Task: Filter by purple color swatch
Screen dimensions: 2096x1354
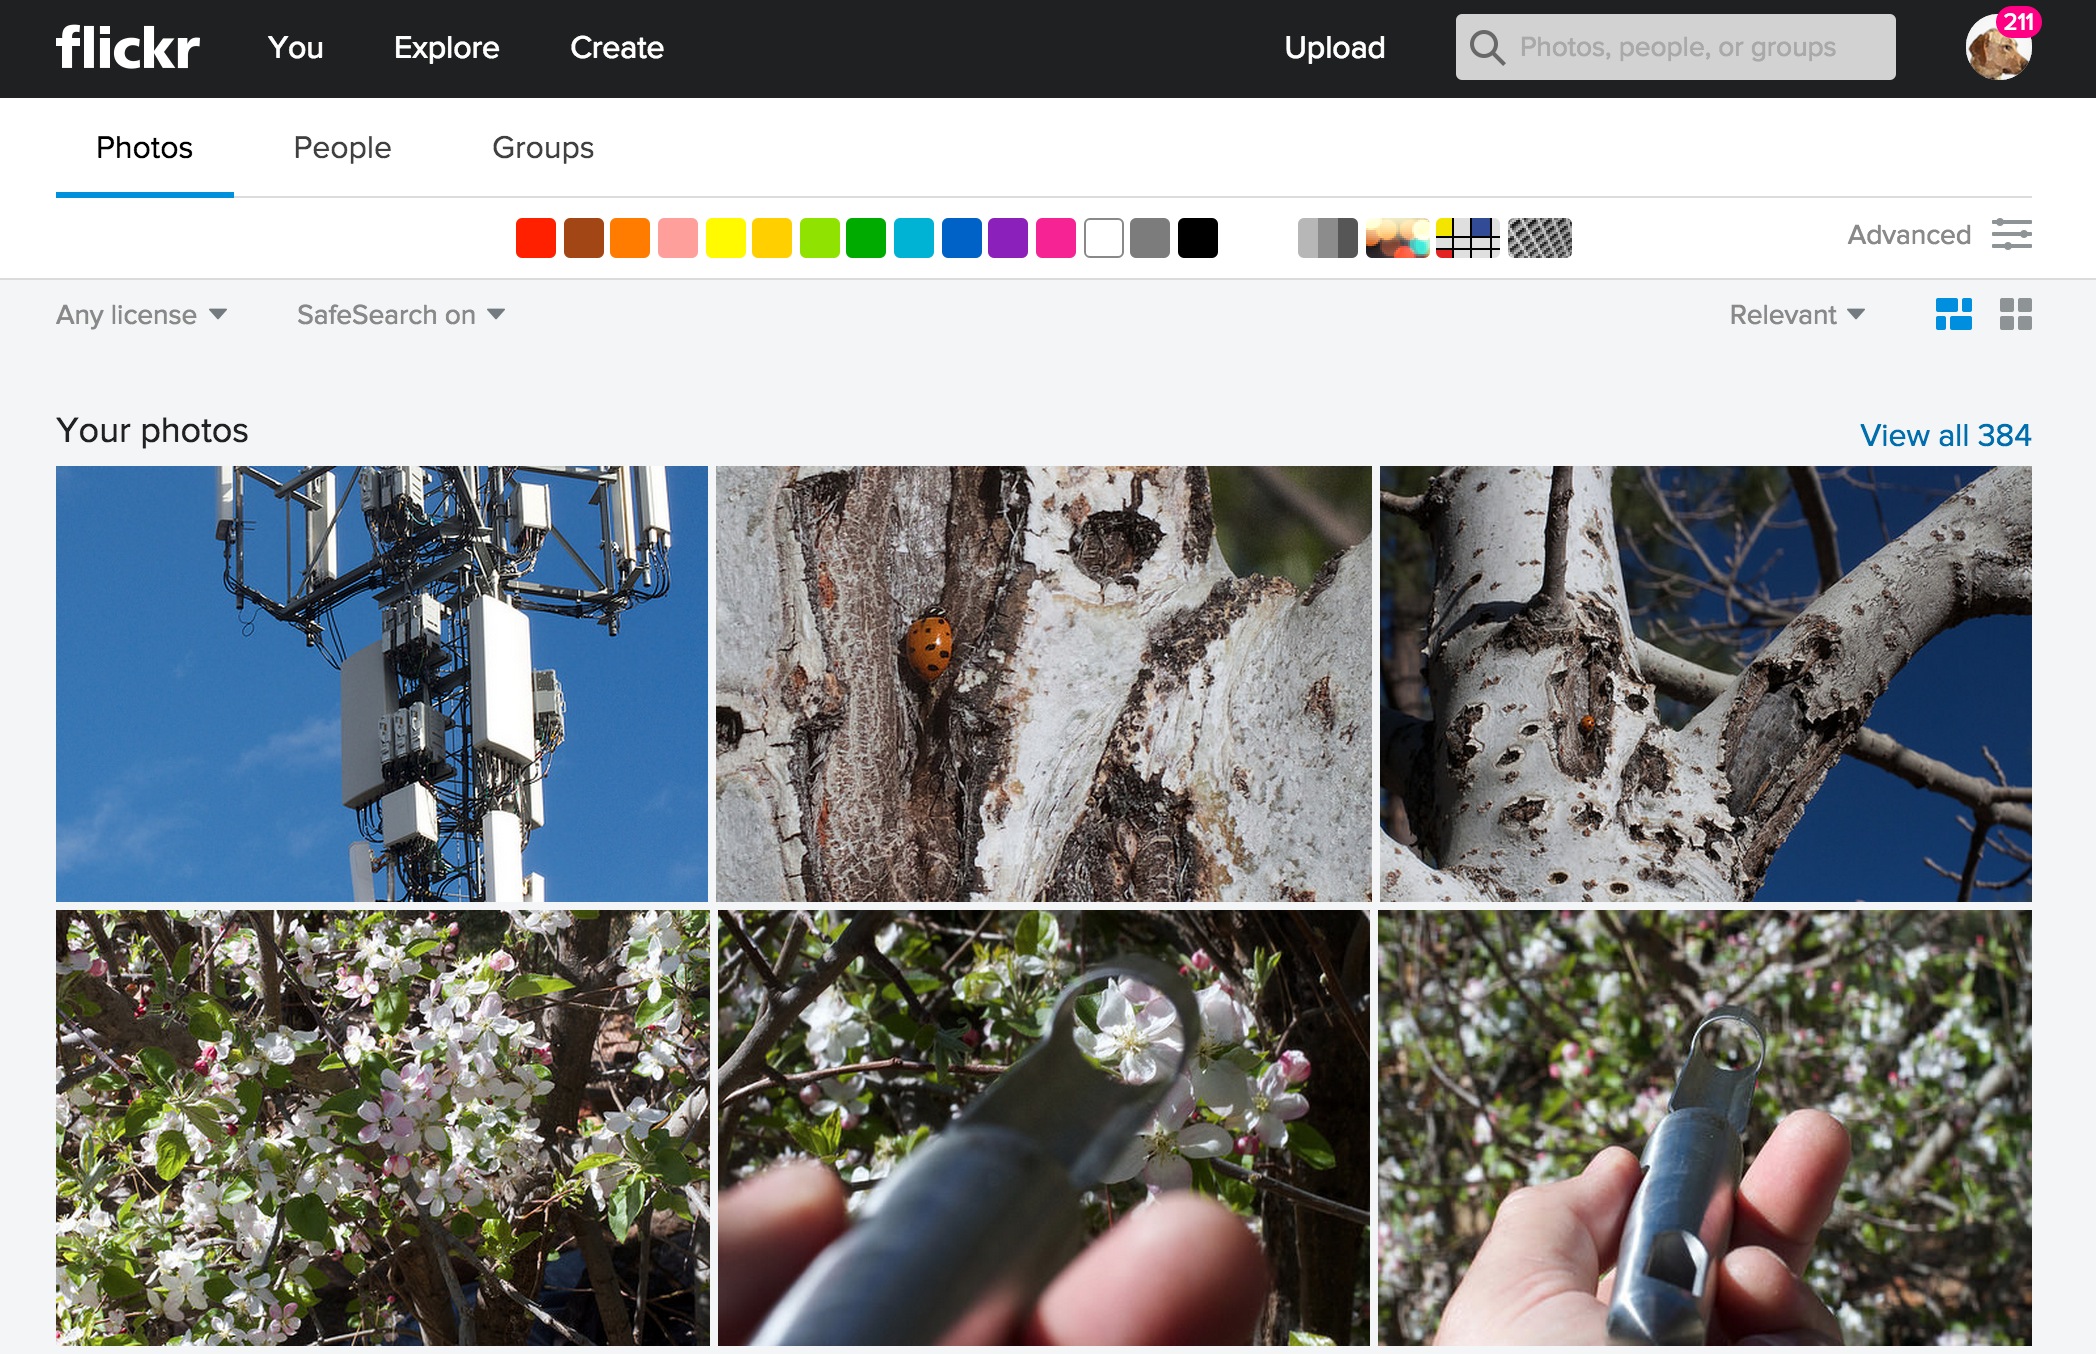Action: [x=1008, y=238]
